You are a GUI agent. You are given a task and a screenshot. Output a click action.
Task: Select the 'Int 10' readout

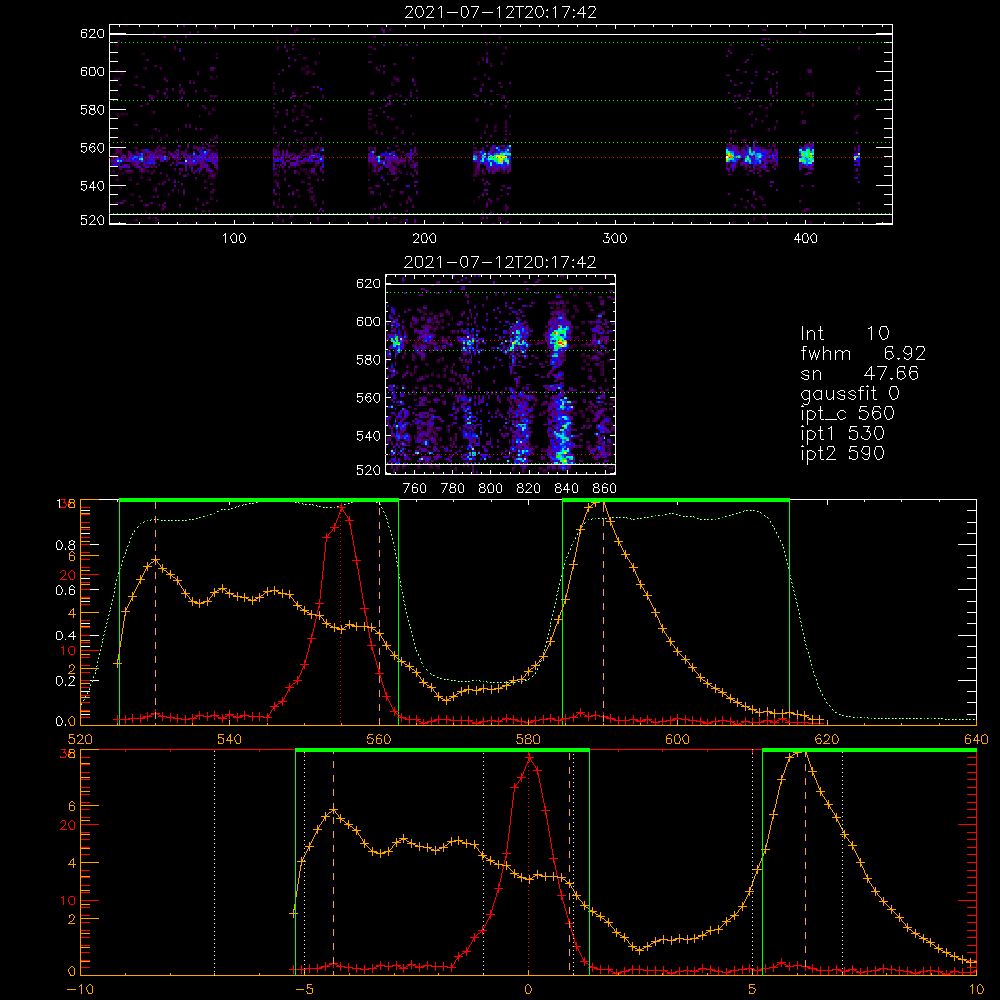coord(844,334)
